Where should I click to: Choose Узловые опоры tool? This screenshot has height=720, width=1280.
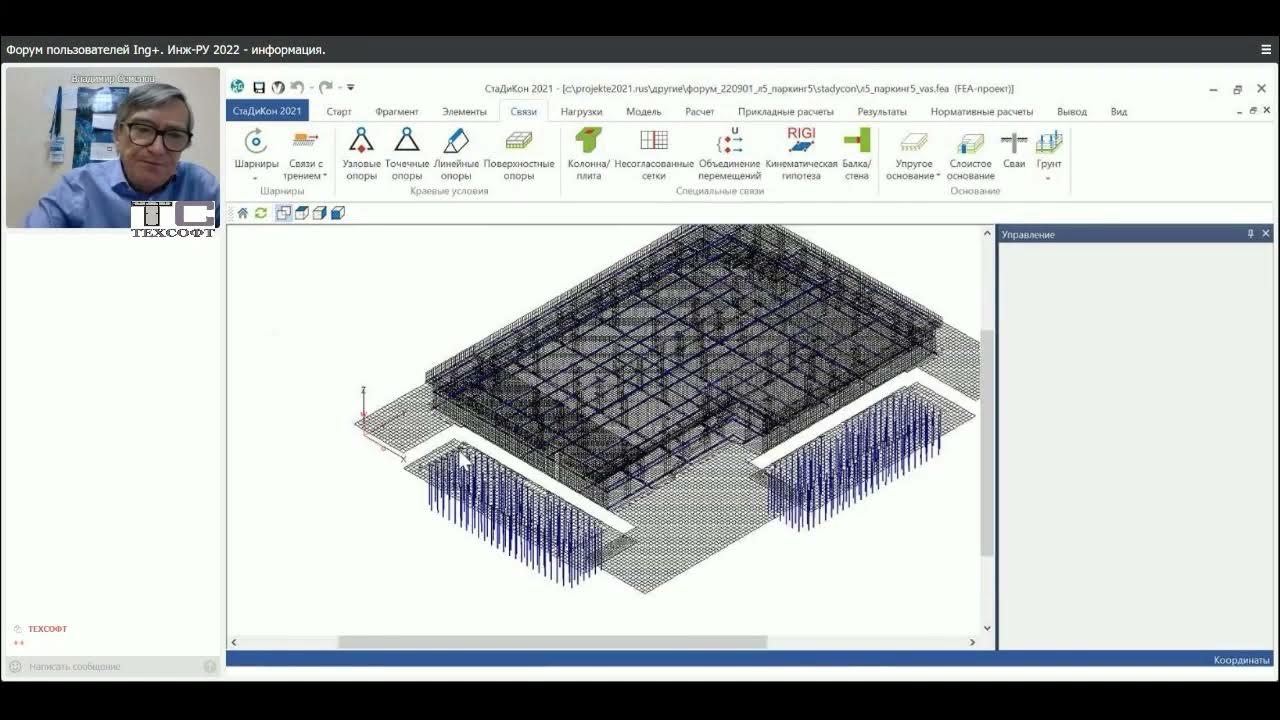pyautogui.click(x=361, y=153)
